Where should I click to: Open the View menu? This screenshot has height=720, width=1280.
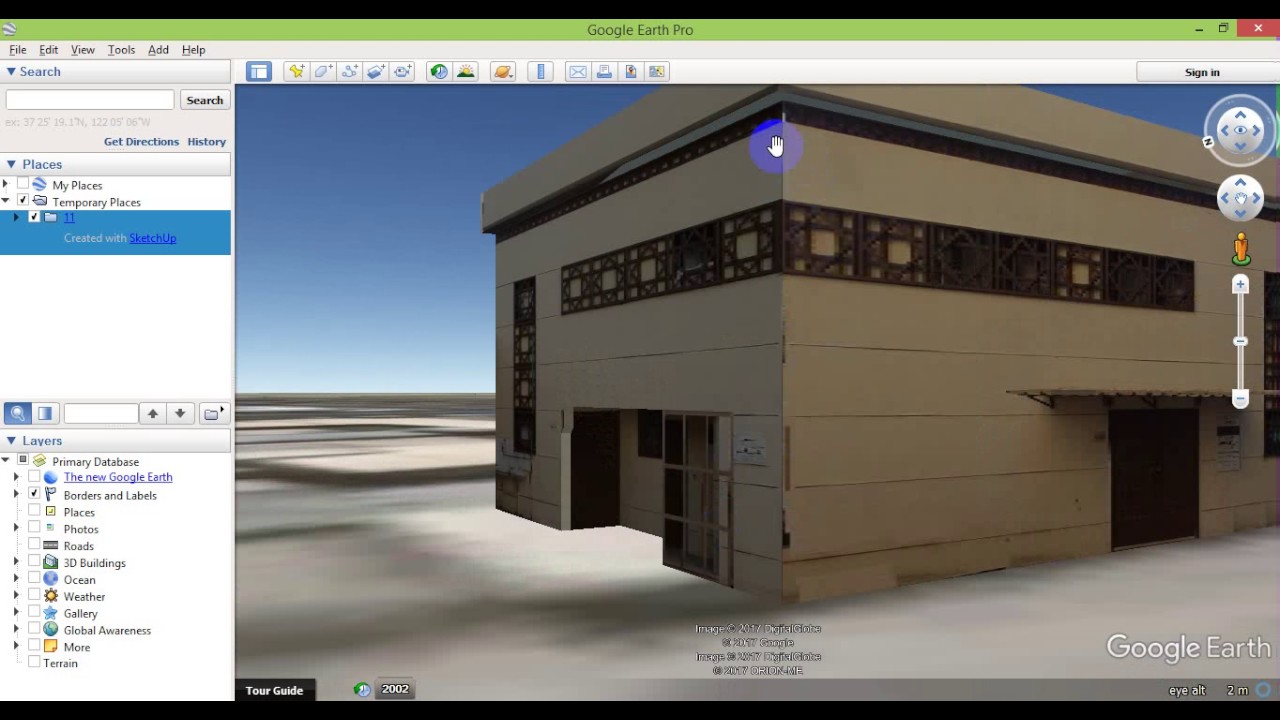pos(83,49)
